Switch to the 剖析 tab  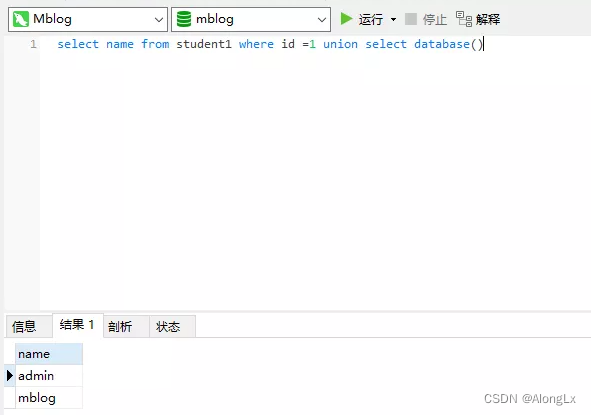pos(126,326)
